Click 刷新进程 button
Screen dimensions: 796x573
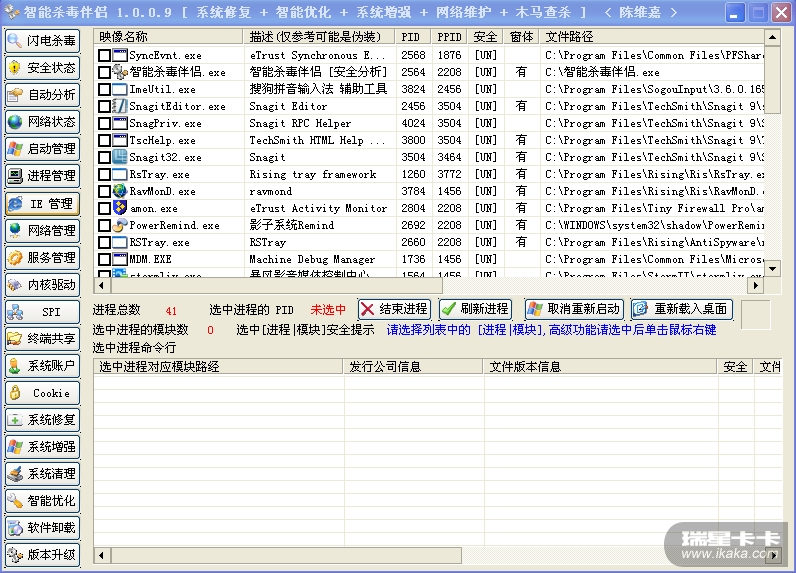[x=475, y=309]
